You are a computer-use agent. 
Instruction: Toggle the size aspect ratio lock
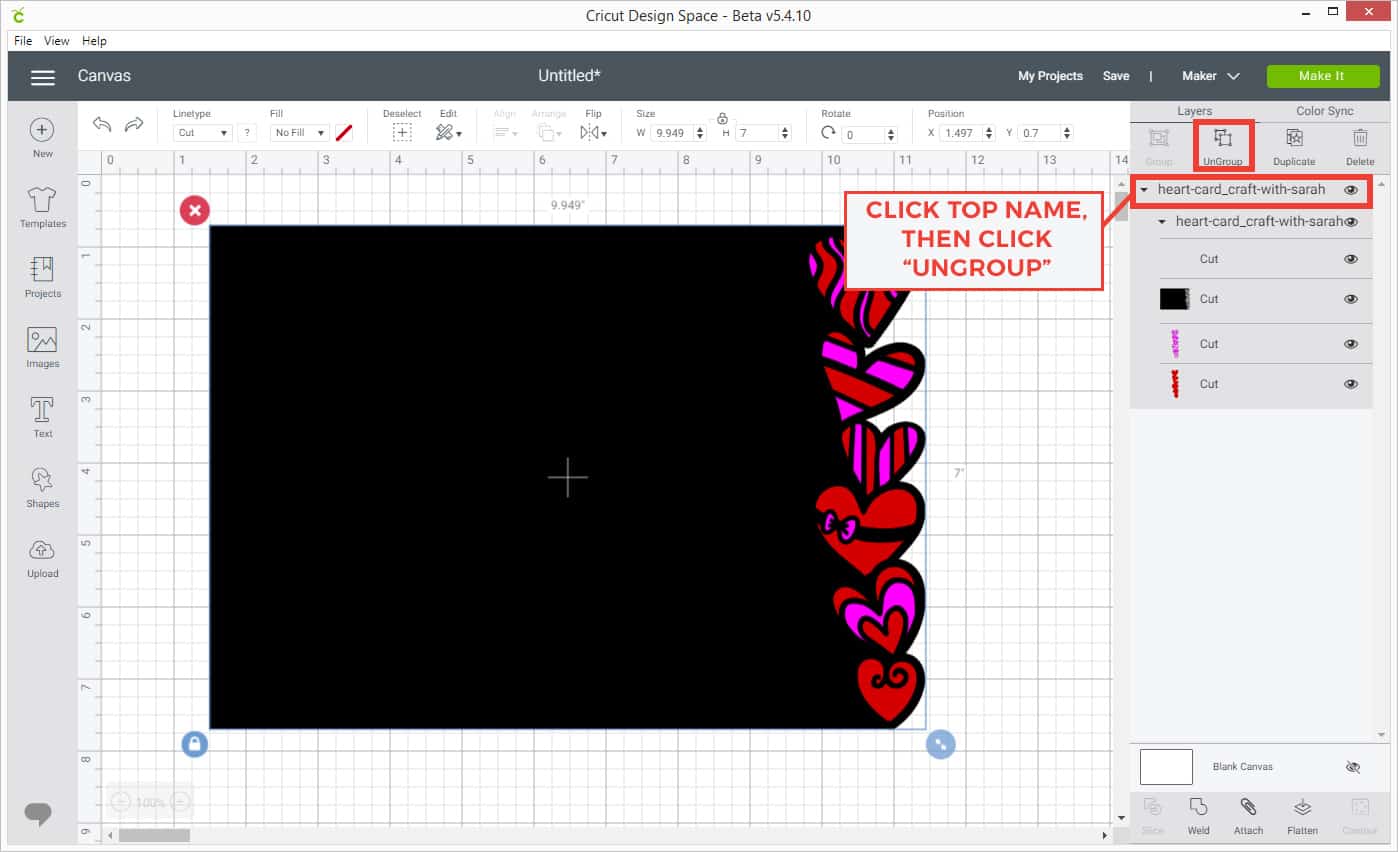722,118
